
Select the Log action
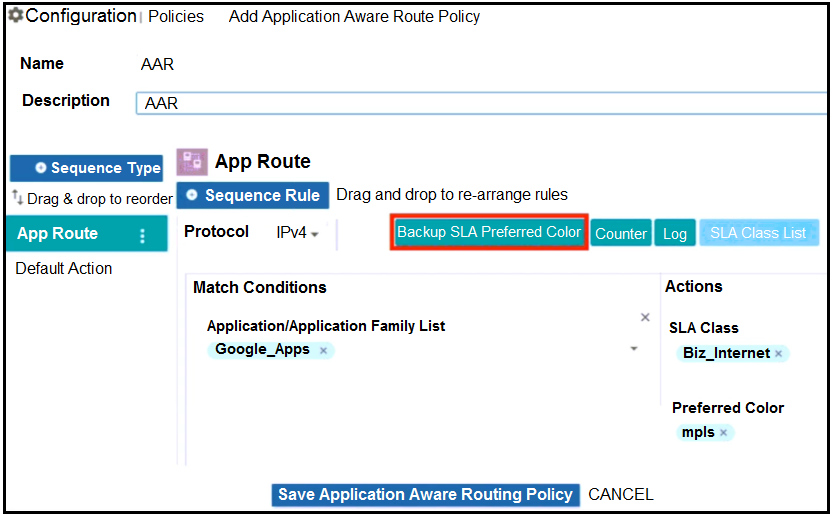(675, 233)
